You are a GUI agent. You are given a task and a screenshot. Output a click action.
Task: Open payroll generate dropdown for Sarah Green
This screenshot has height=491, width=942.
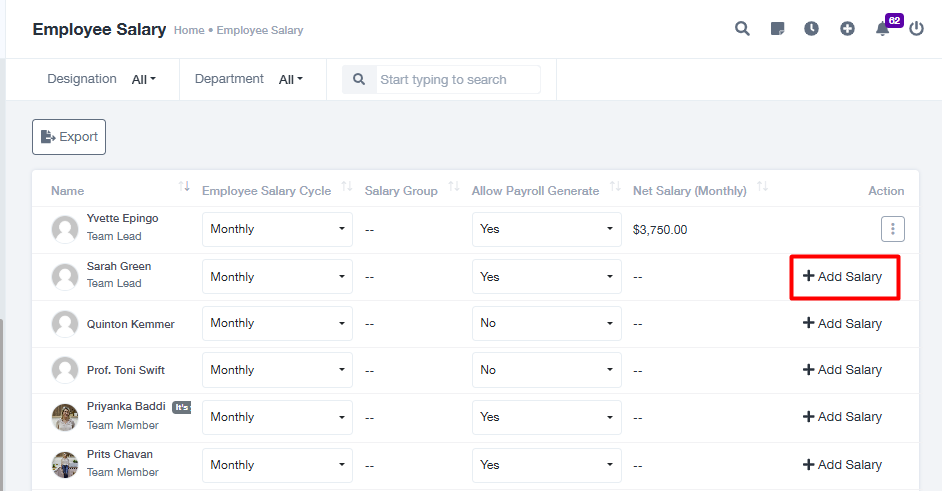(x=547, y=276)
